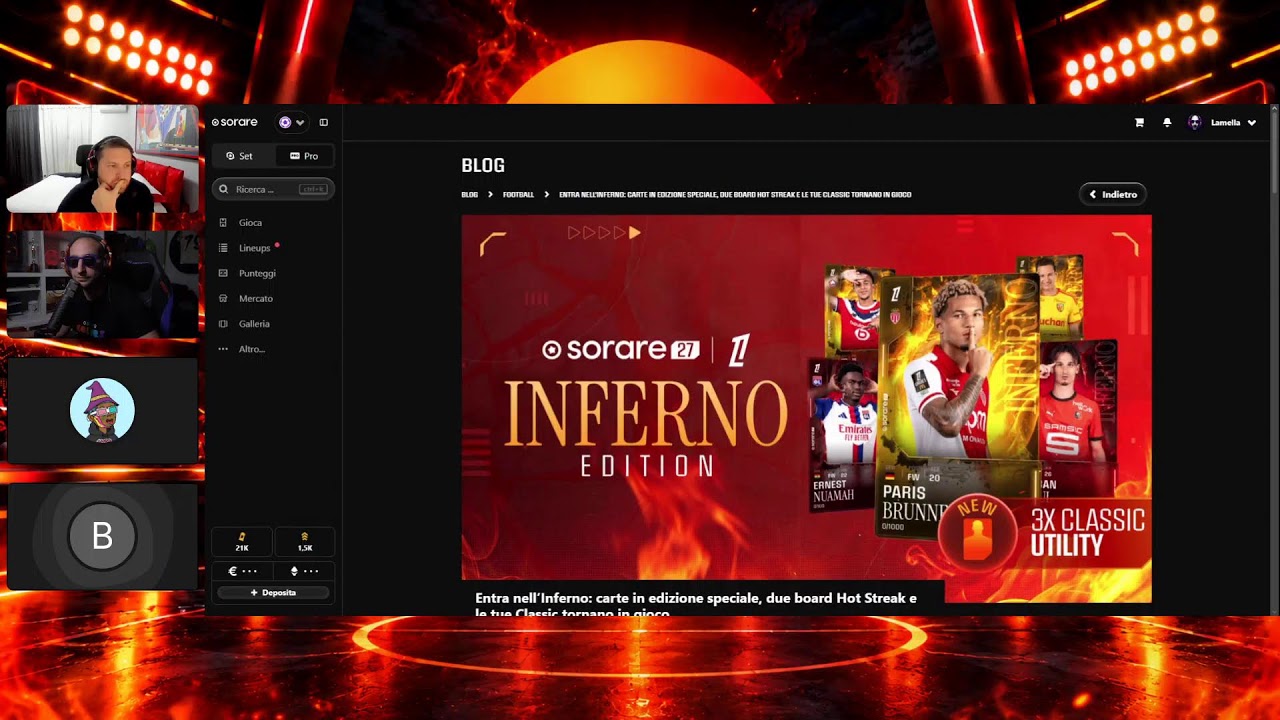The width and height of the screenshot is (1280, 720).
Task: Click the BLOG breadcrumb link
Action: pyautogui.click(x=469, y=195)
